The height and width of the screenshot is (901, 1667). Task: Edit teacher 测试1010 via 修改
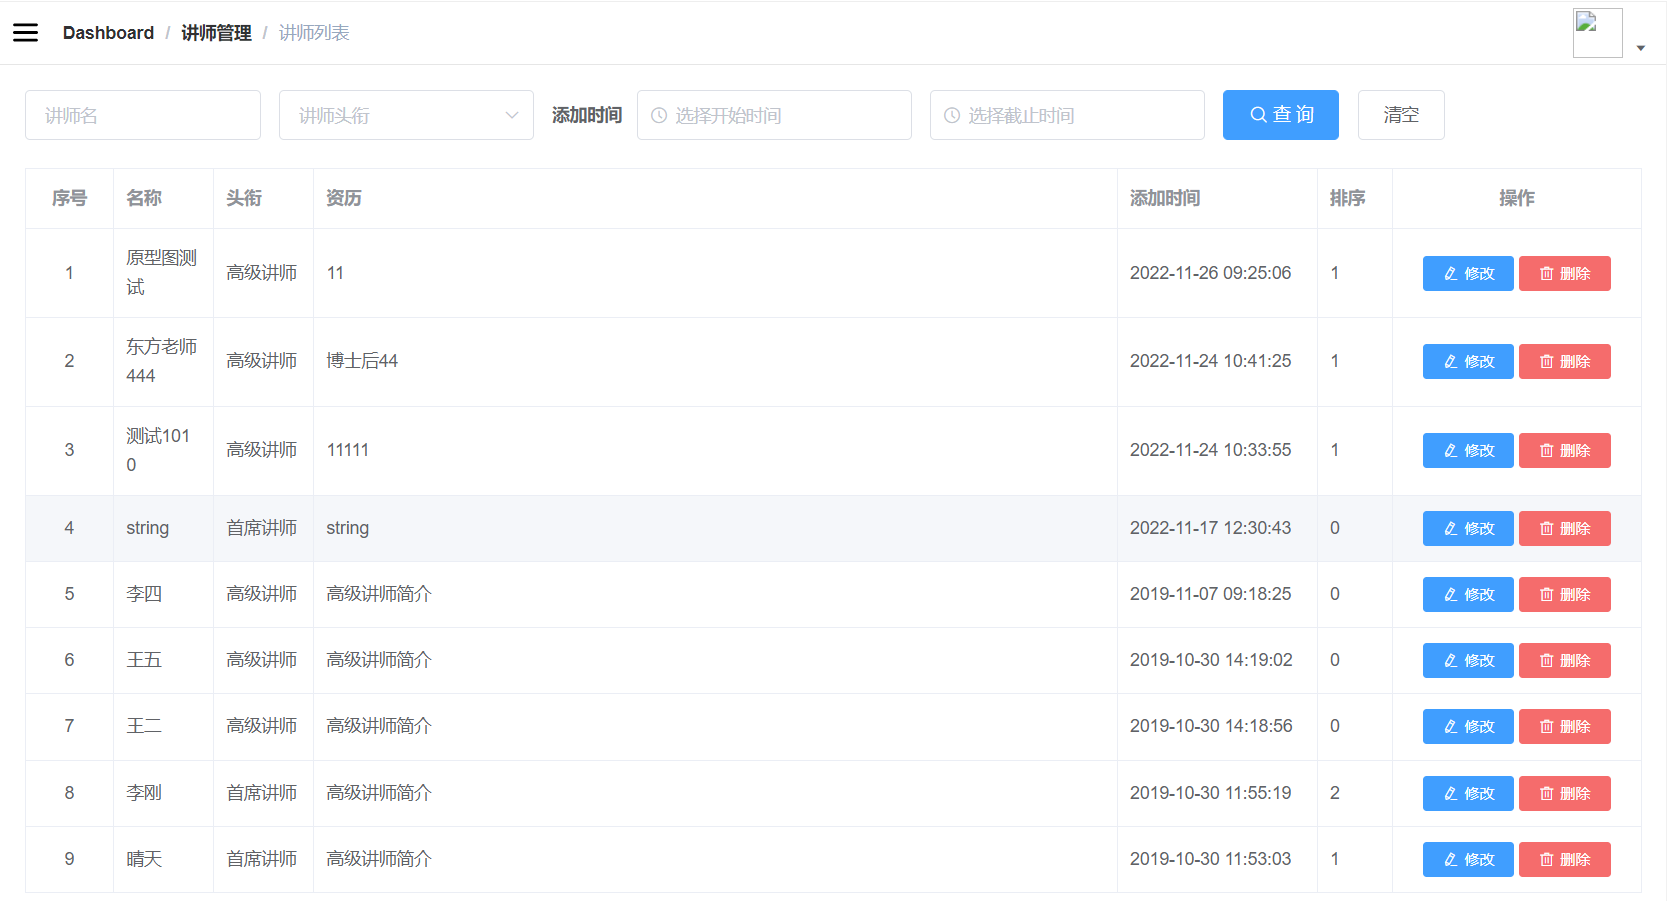1468,450
